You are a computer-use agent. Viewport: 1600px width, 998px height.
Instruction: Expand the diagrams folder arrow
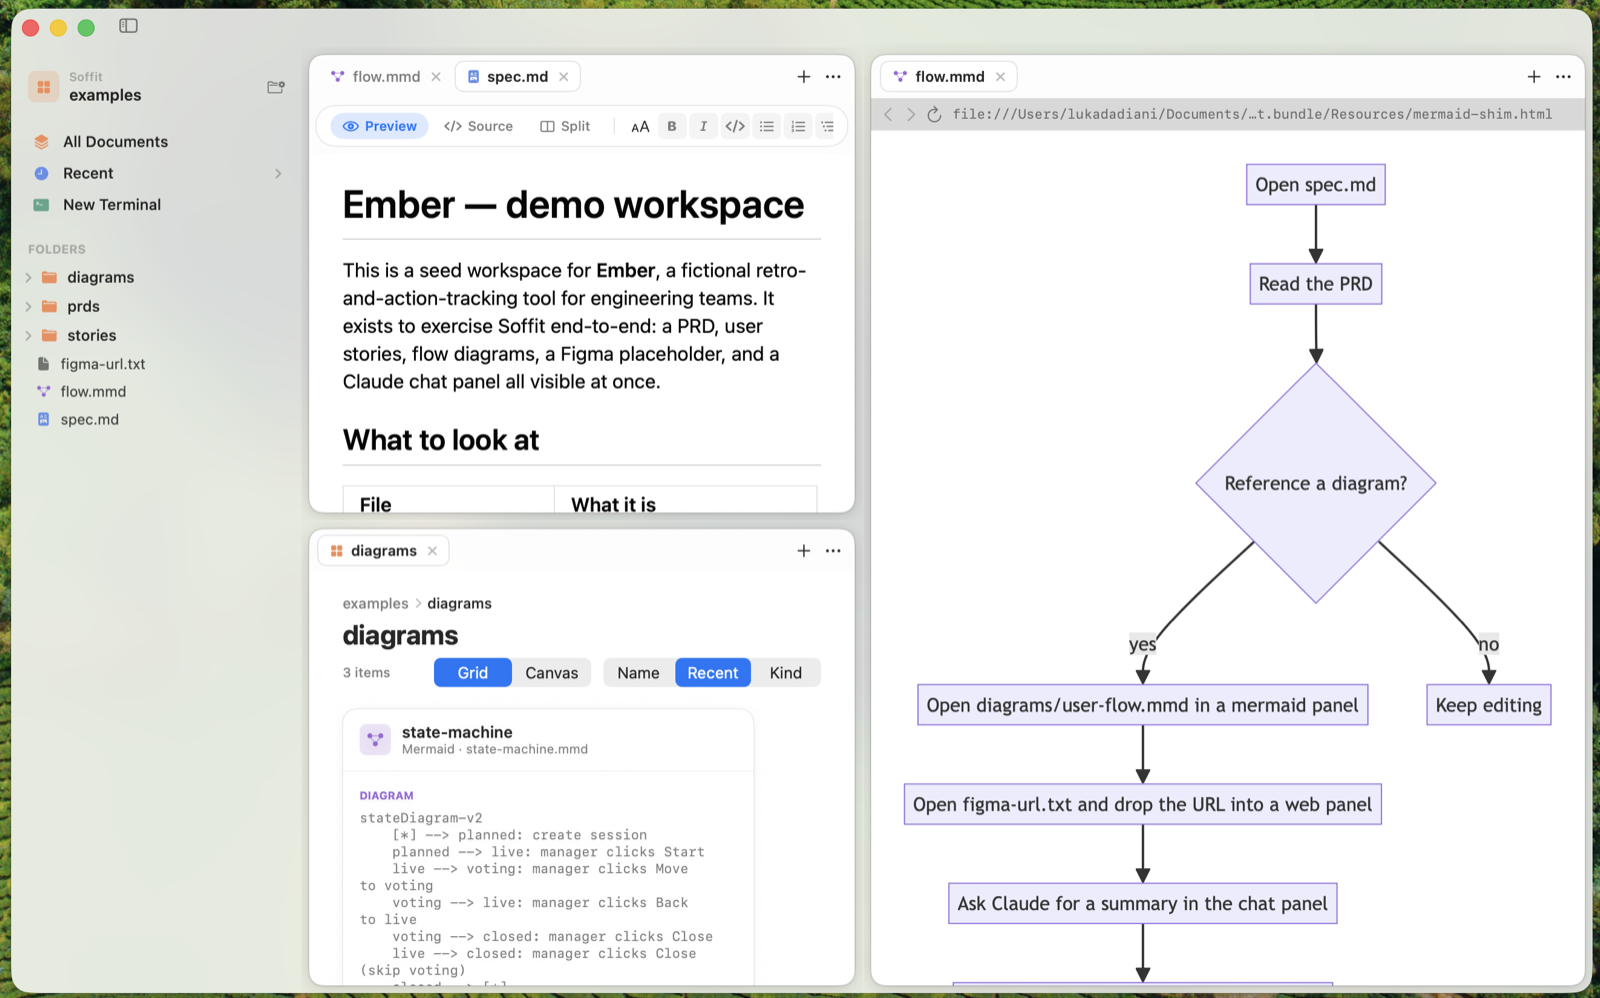[28, 277]
